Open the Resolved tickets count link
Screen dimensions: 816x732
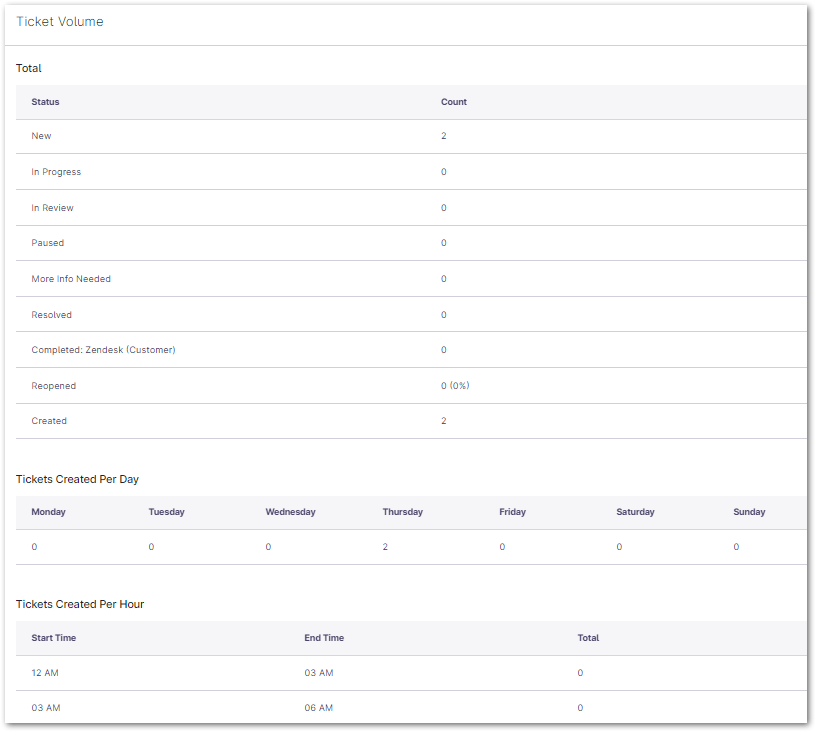tap(444, 315)
